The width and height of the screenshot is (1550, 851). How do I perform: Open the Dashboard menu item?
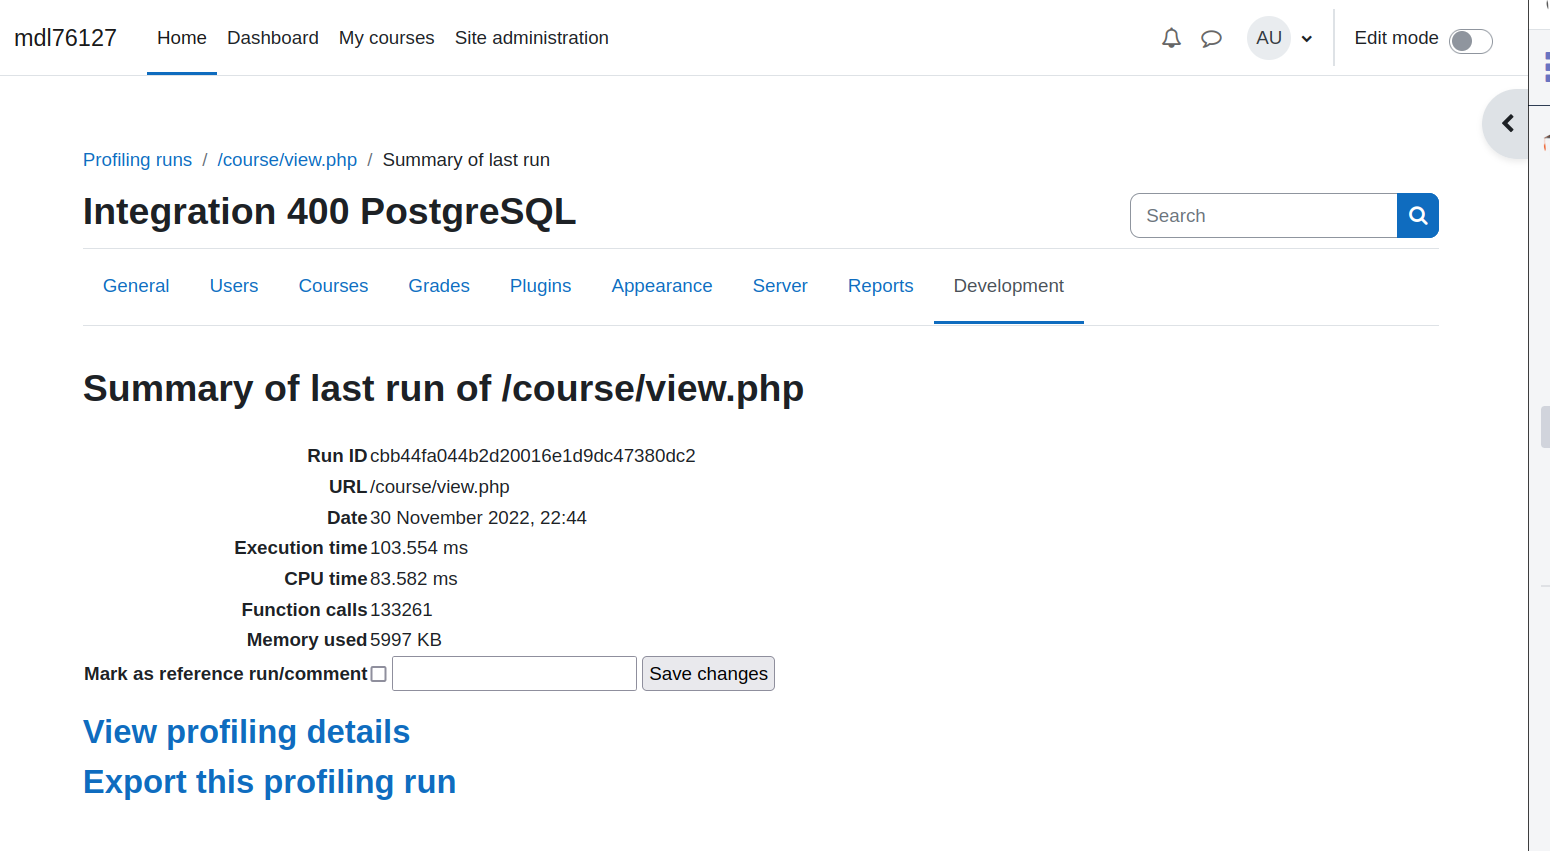[x=273, y=38]
